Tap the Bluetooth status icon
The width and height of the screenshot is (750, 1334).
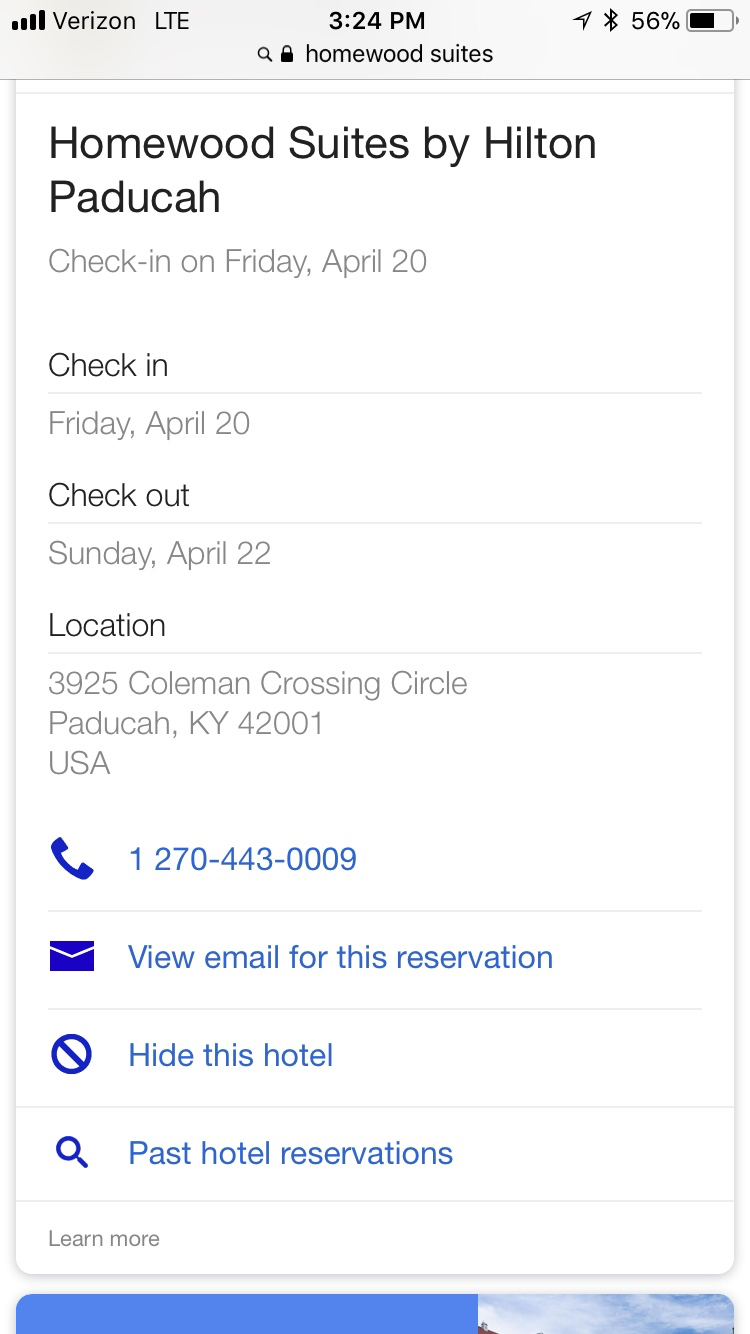(x=612, y=21)
